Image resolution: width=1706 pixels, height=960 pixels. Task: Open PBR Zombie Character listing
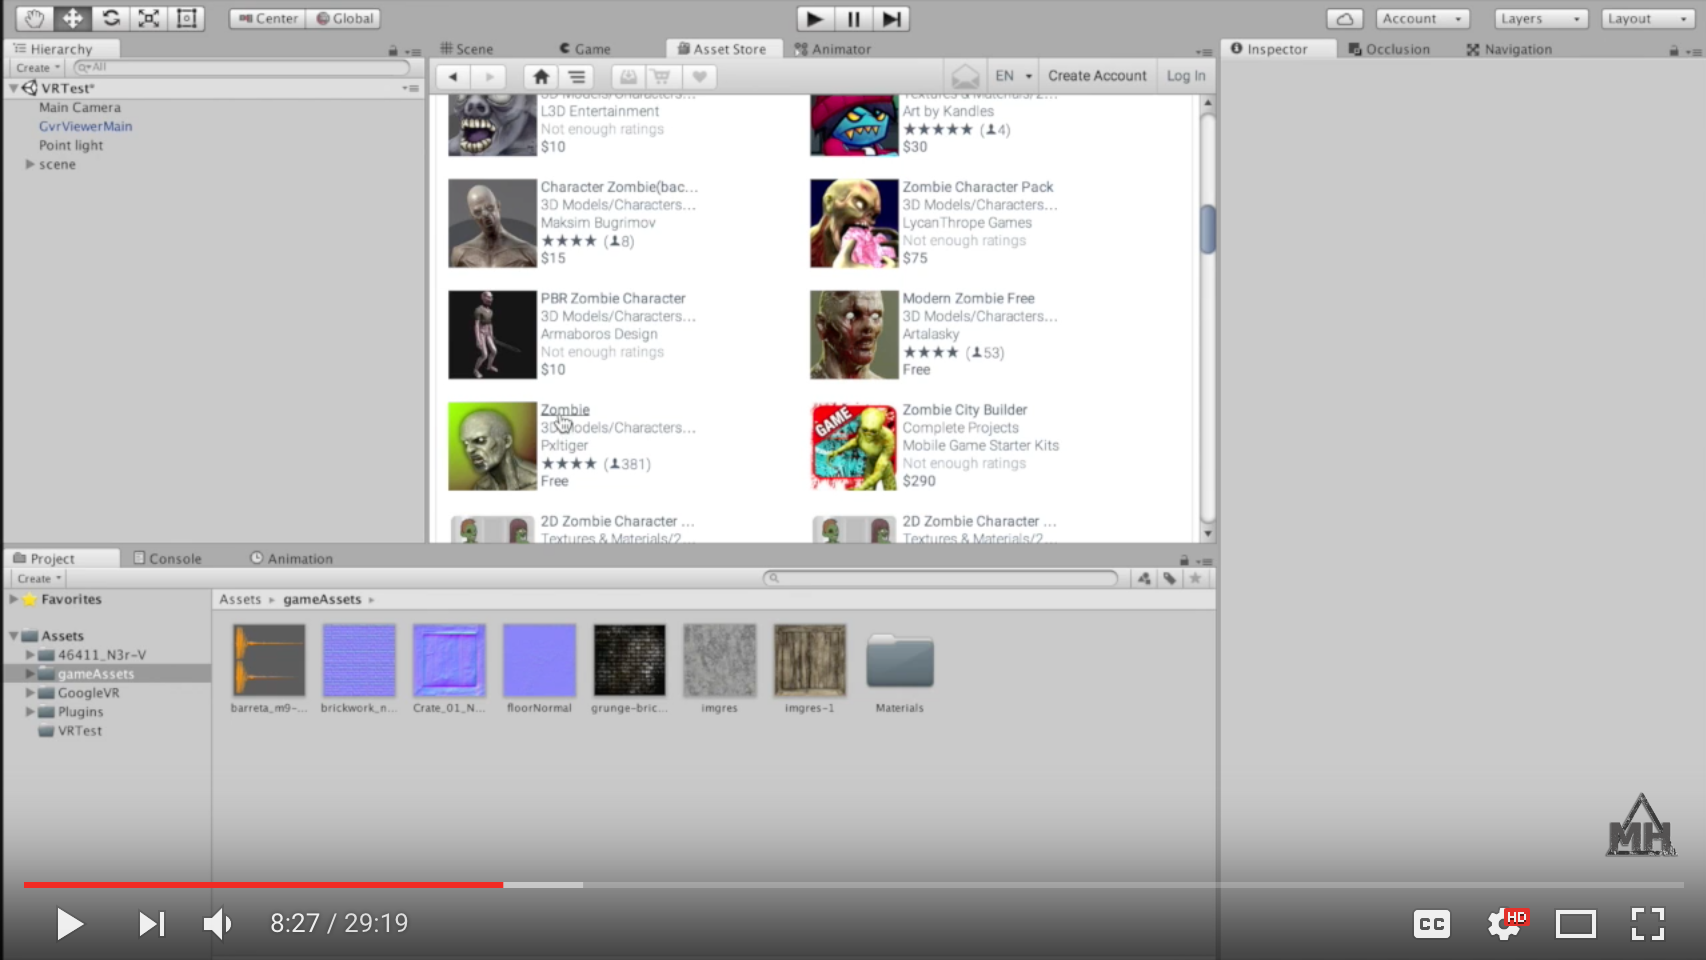613,298
